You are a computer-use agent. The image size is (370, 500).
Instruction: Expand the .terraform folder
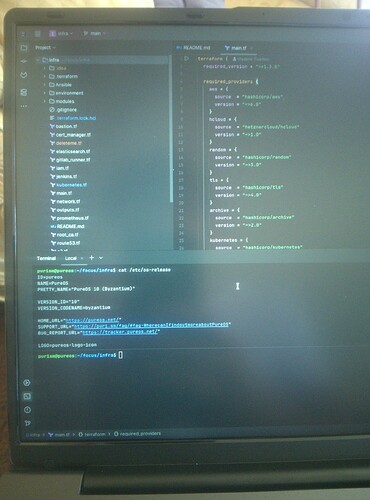(45, 76)
